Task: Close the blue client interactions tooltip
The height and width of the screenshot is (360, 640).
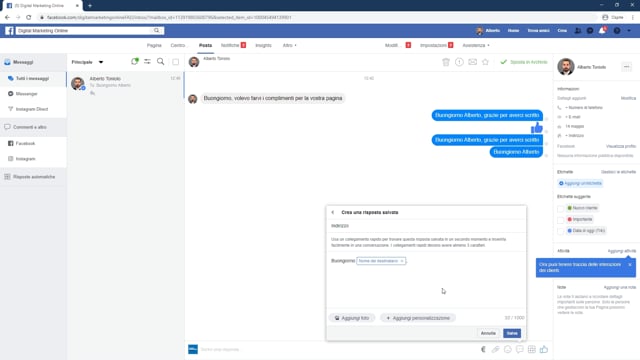Action: pos(630,264)
